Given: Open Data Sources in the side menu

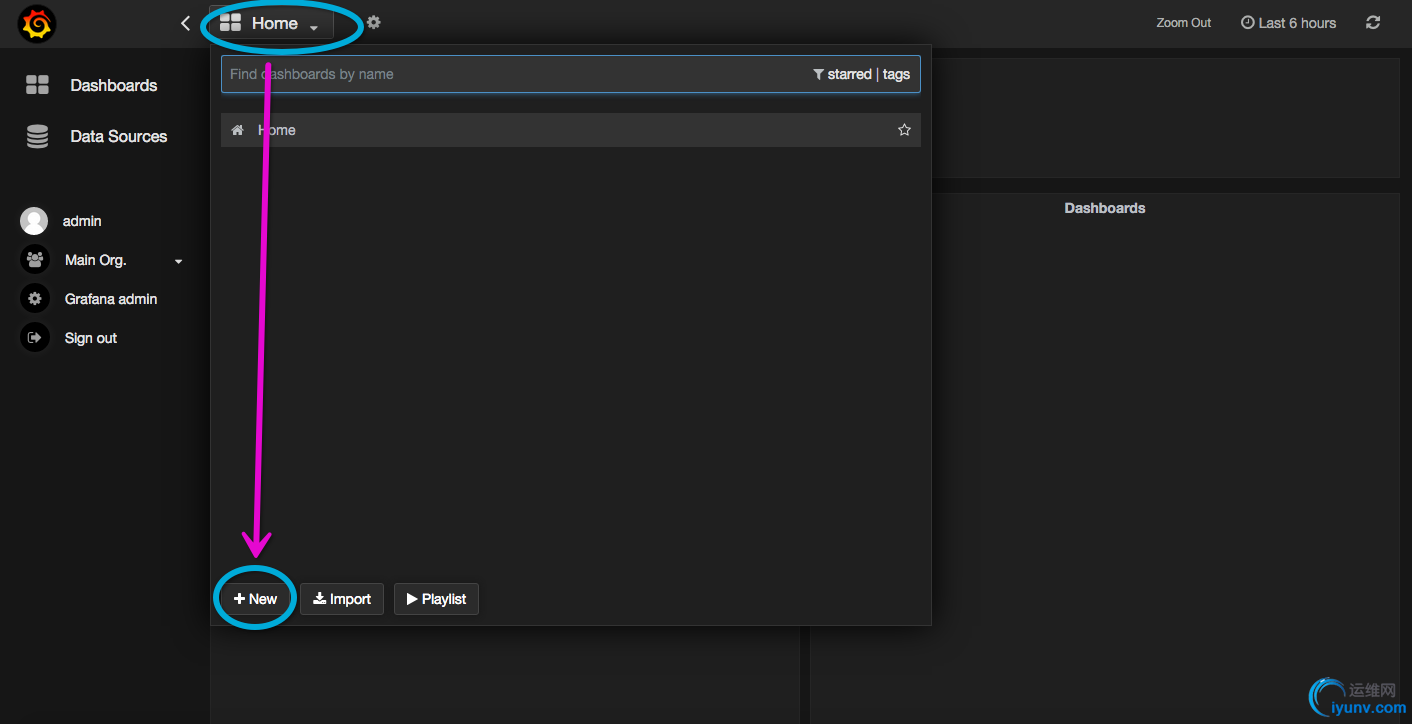Looking at the screenshot, I should (x=118, y=136).
